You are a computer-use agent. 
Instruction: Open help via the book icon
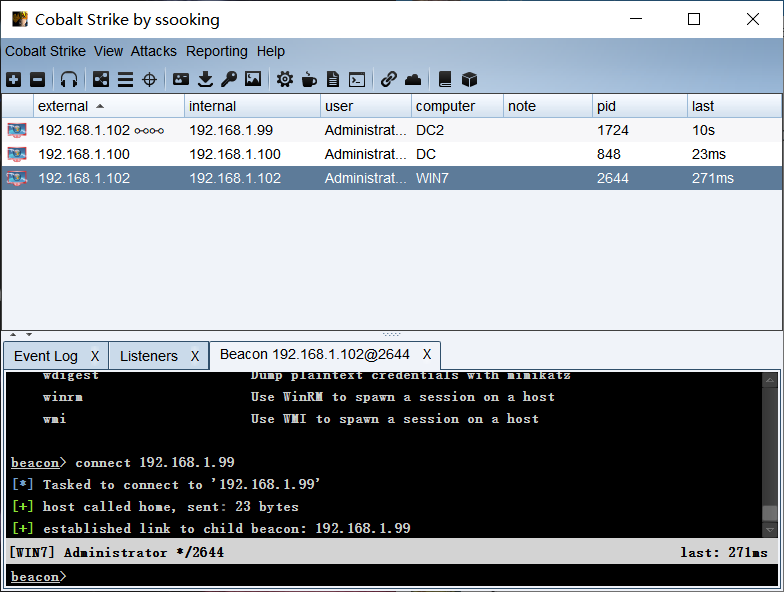coord(444,79)
